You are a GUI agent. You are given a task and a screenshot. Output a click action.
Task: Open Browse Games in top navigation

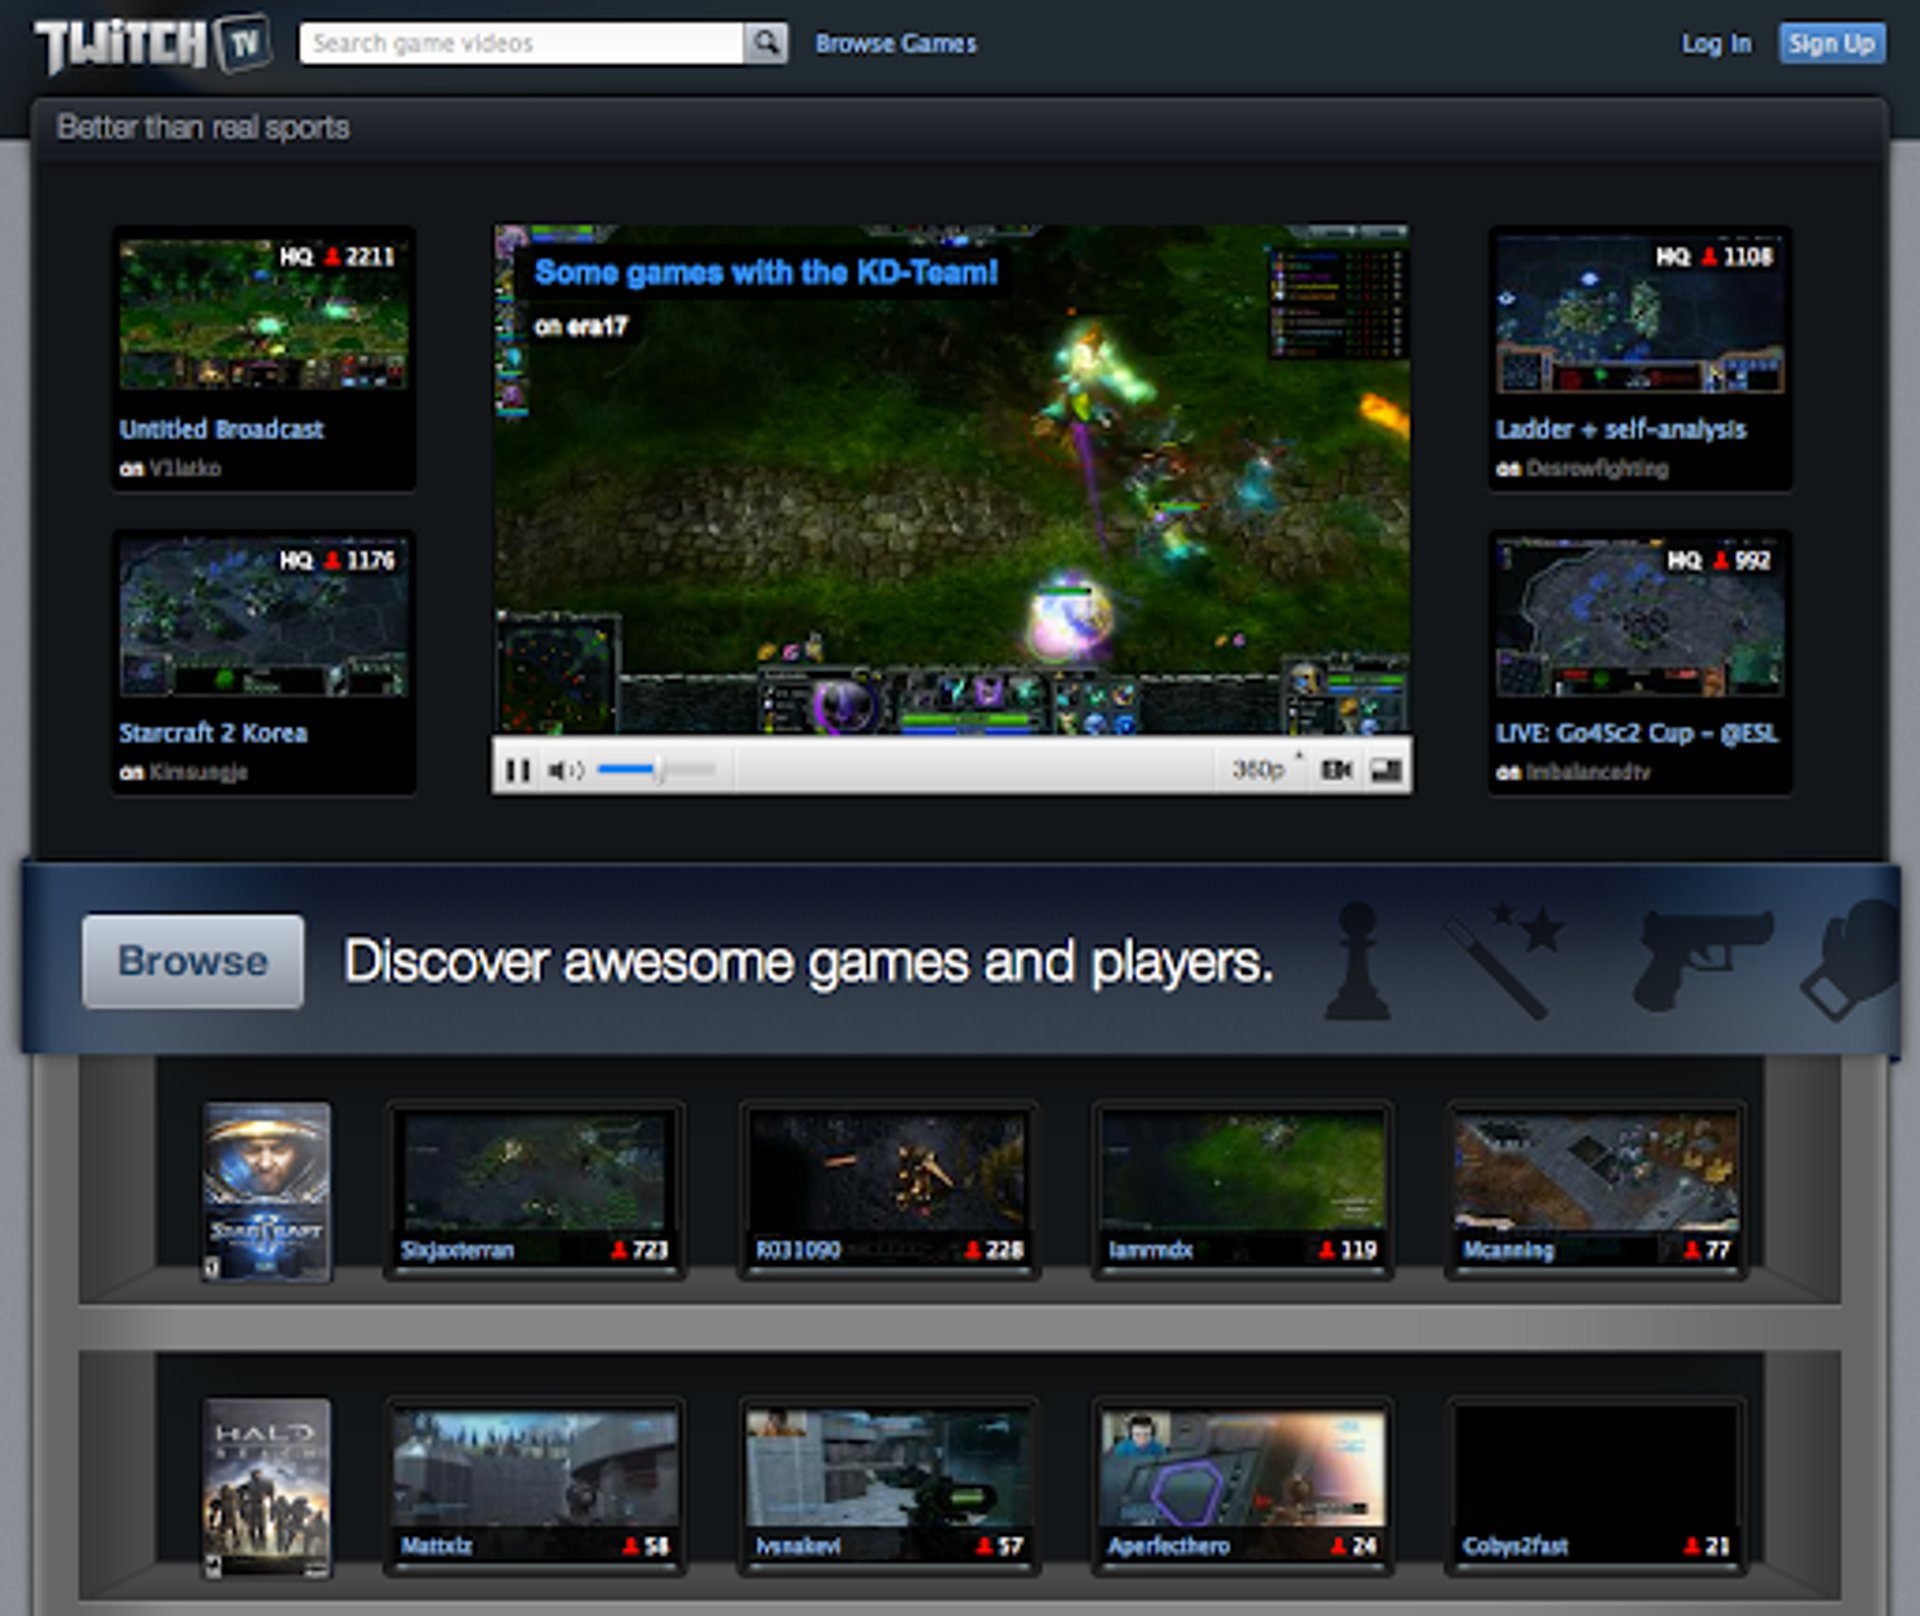coord(895,44)
